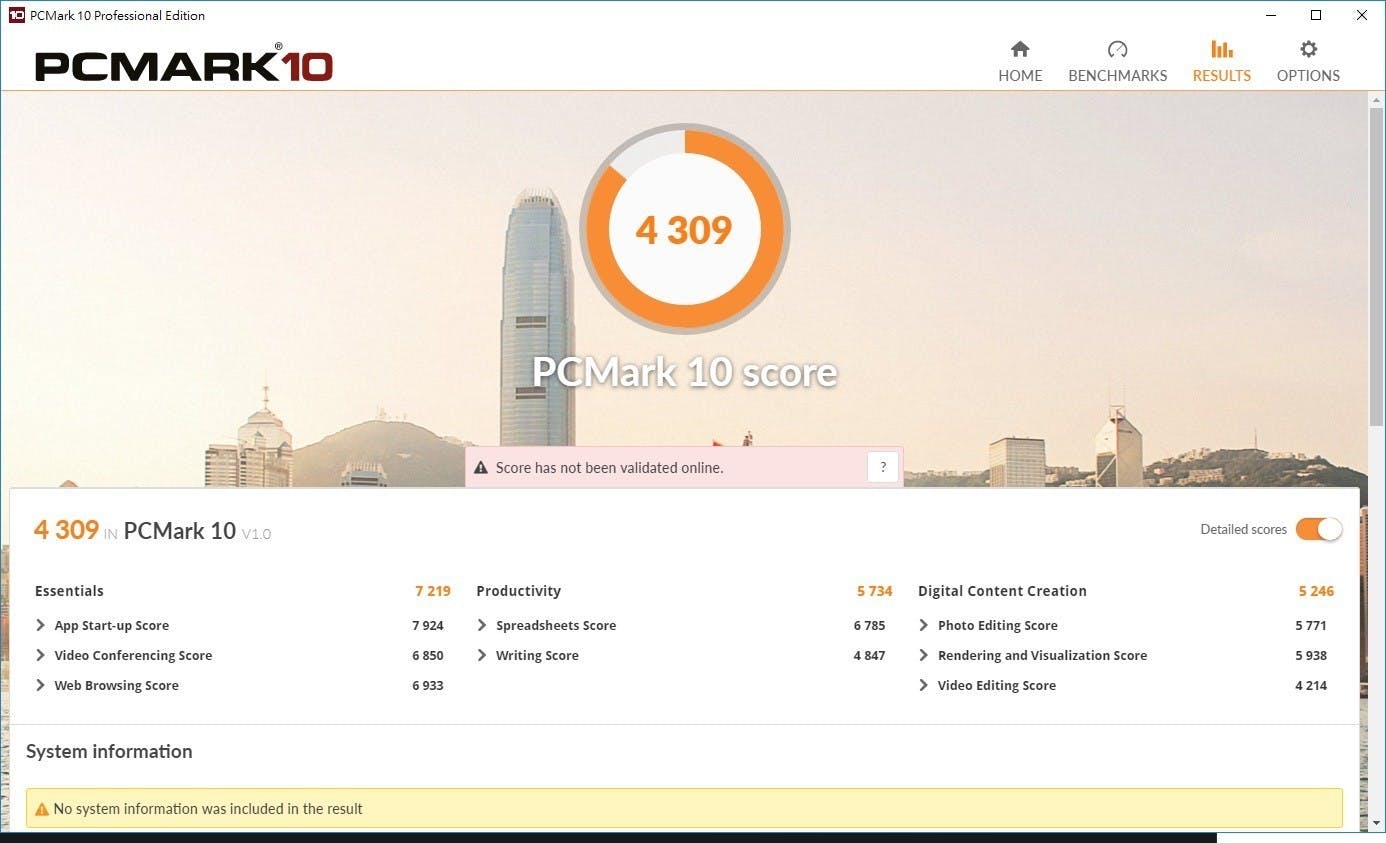Viewport: 1386px width, 843px height.
Task: Click the large PCMark 10 score caption
Action: (685, 372)
